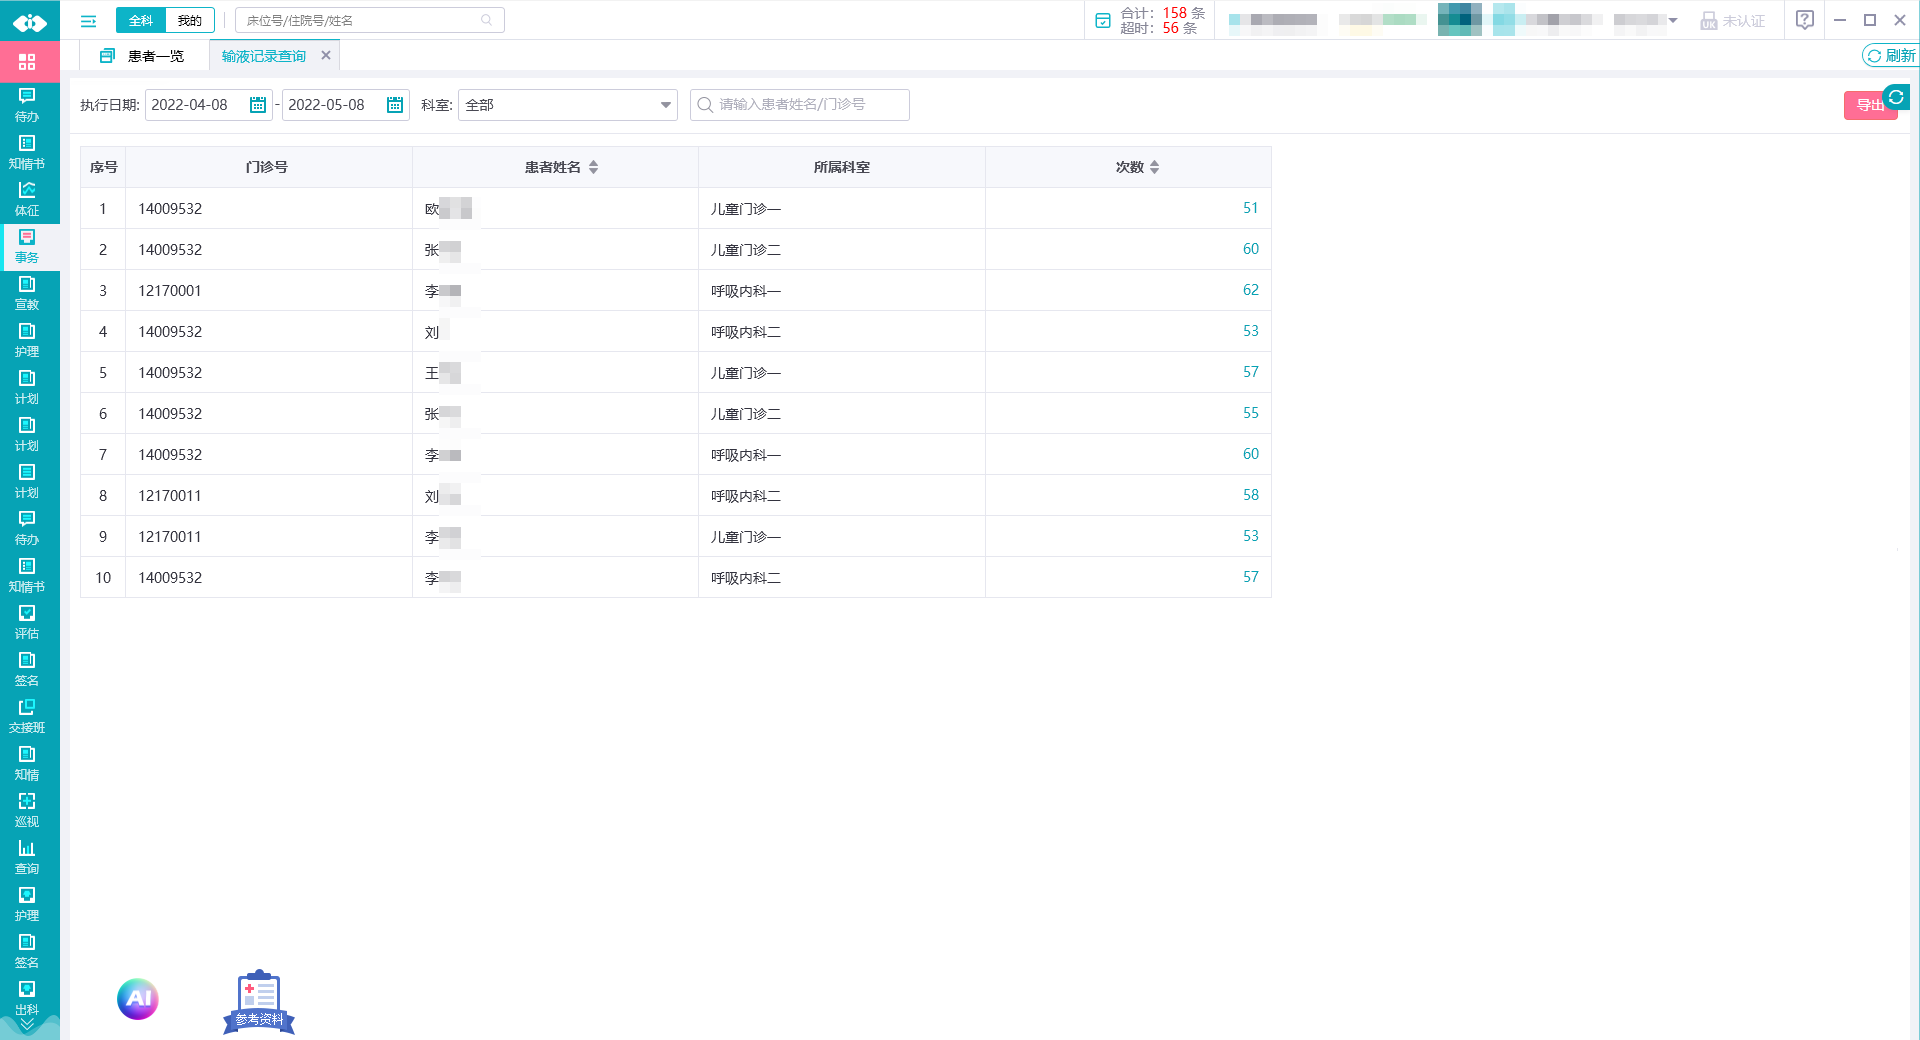Toggle to 我的 view
Screen dimensions: 1920x1040
[189, 21]
